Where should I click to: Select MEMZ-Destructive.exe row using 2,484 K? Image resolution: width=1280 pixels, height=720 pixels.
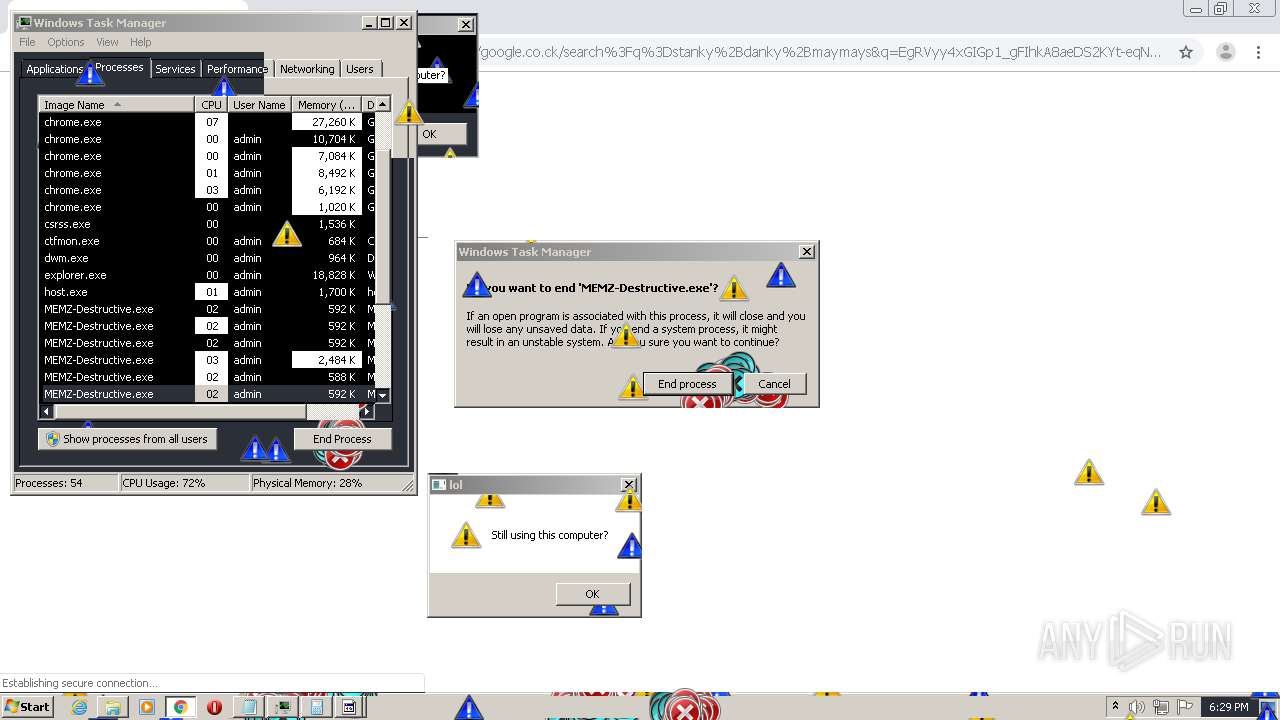207,360
